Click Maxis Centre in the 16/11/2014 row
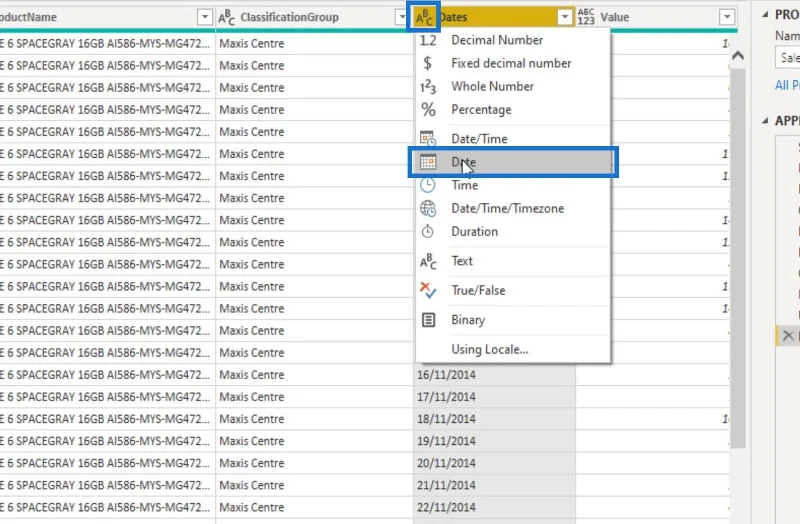This screenshot has width=800, height=524. [314, 375]
